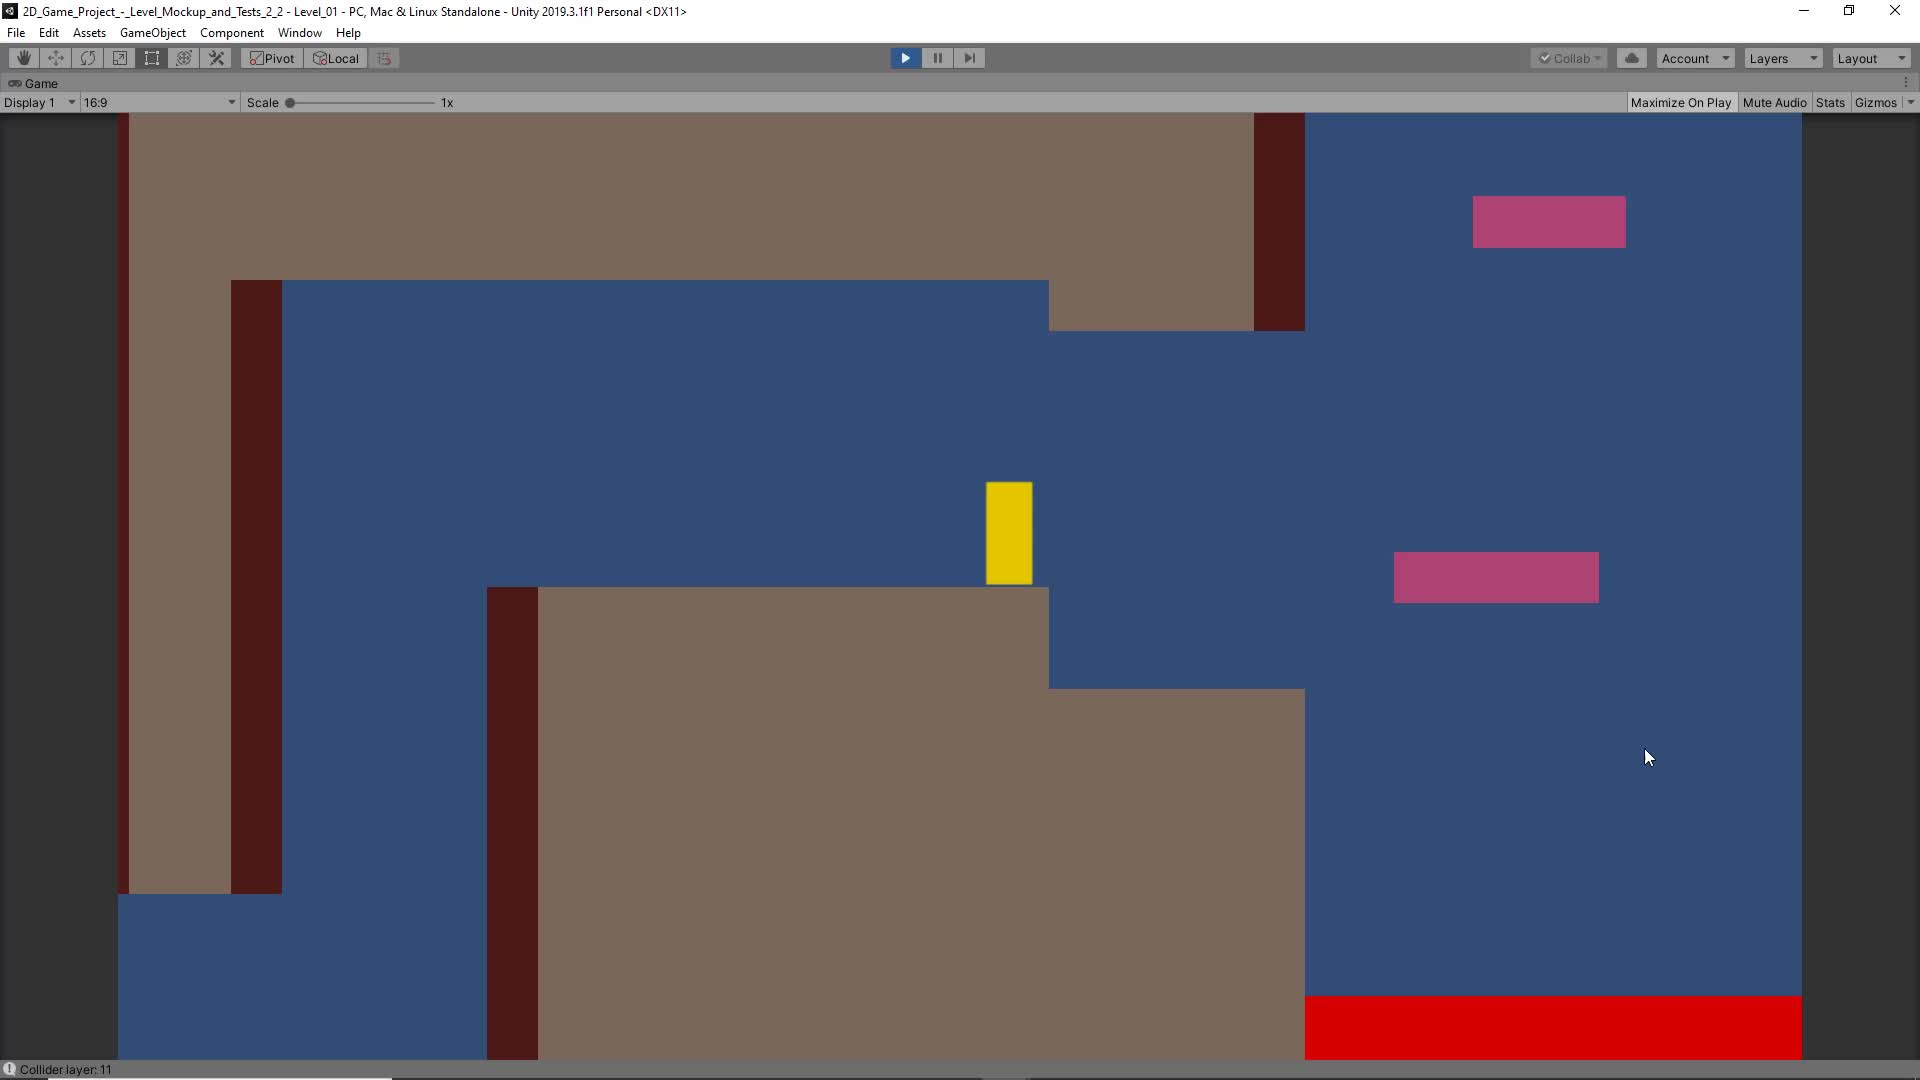The width and height of the screenshot is (1920, 1080).
Task: Open the Display 1 dropdown
Action: [39, 102]
